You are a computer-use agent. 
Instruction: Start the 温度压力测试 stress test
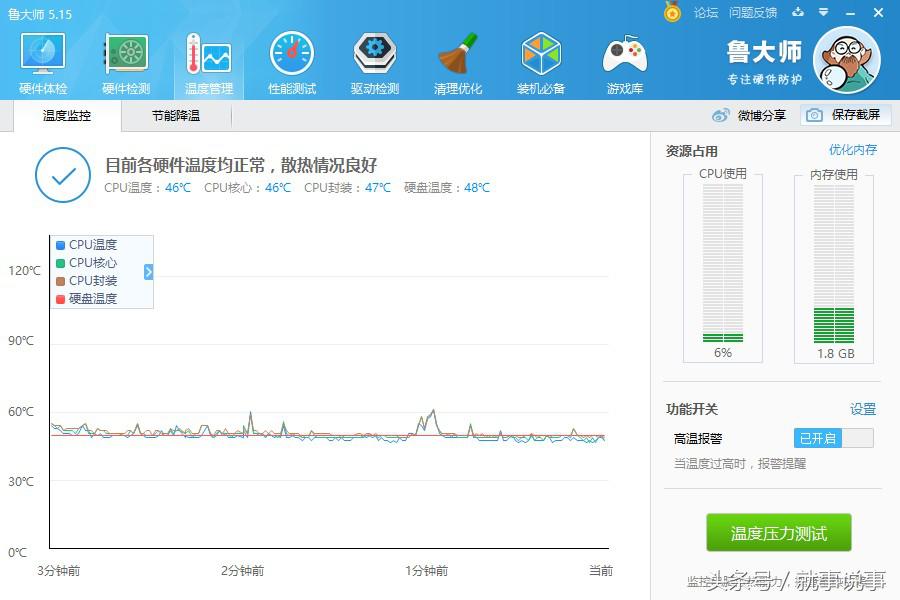777,532
